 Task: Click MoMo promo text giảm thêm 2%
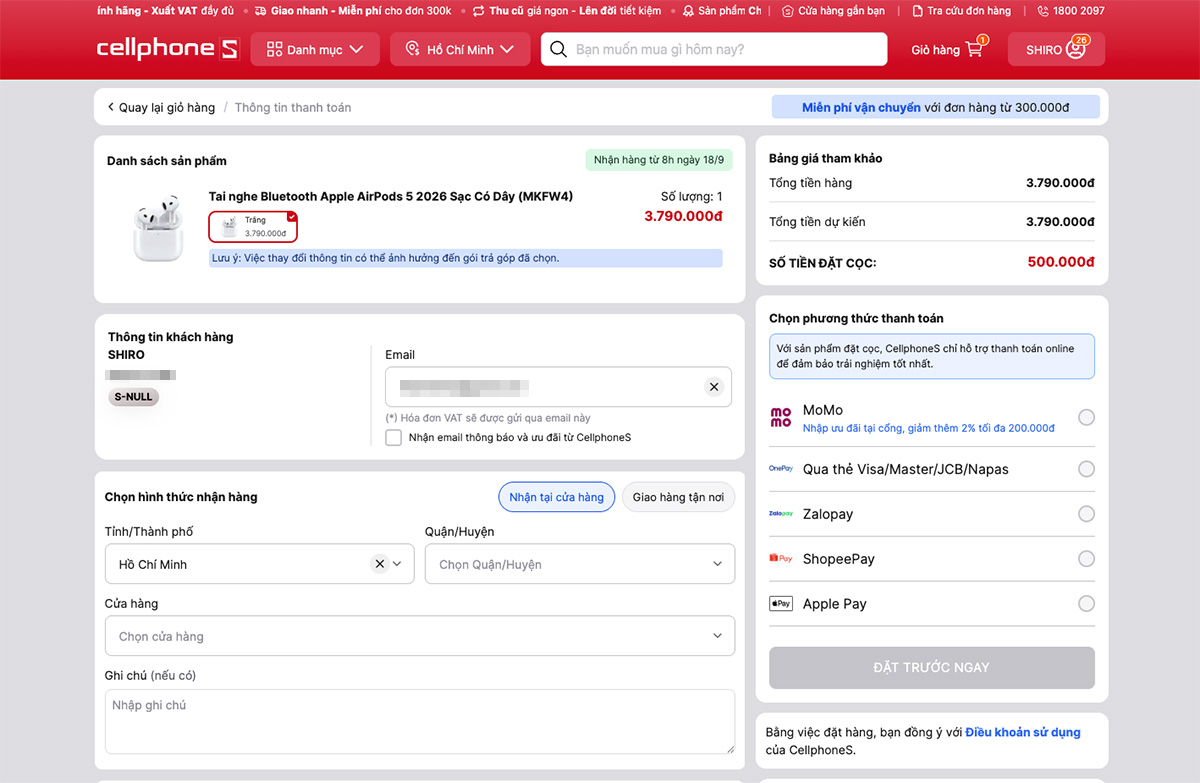point(929,428)
